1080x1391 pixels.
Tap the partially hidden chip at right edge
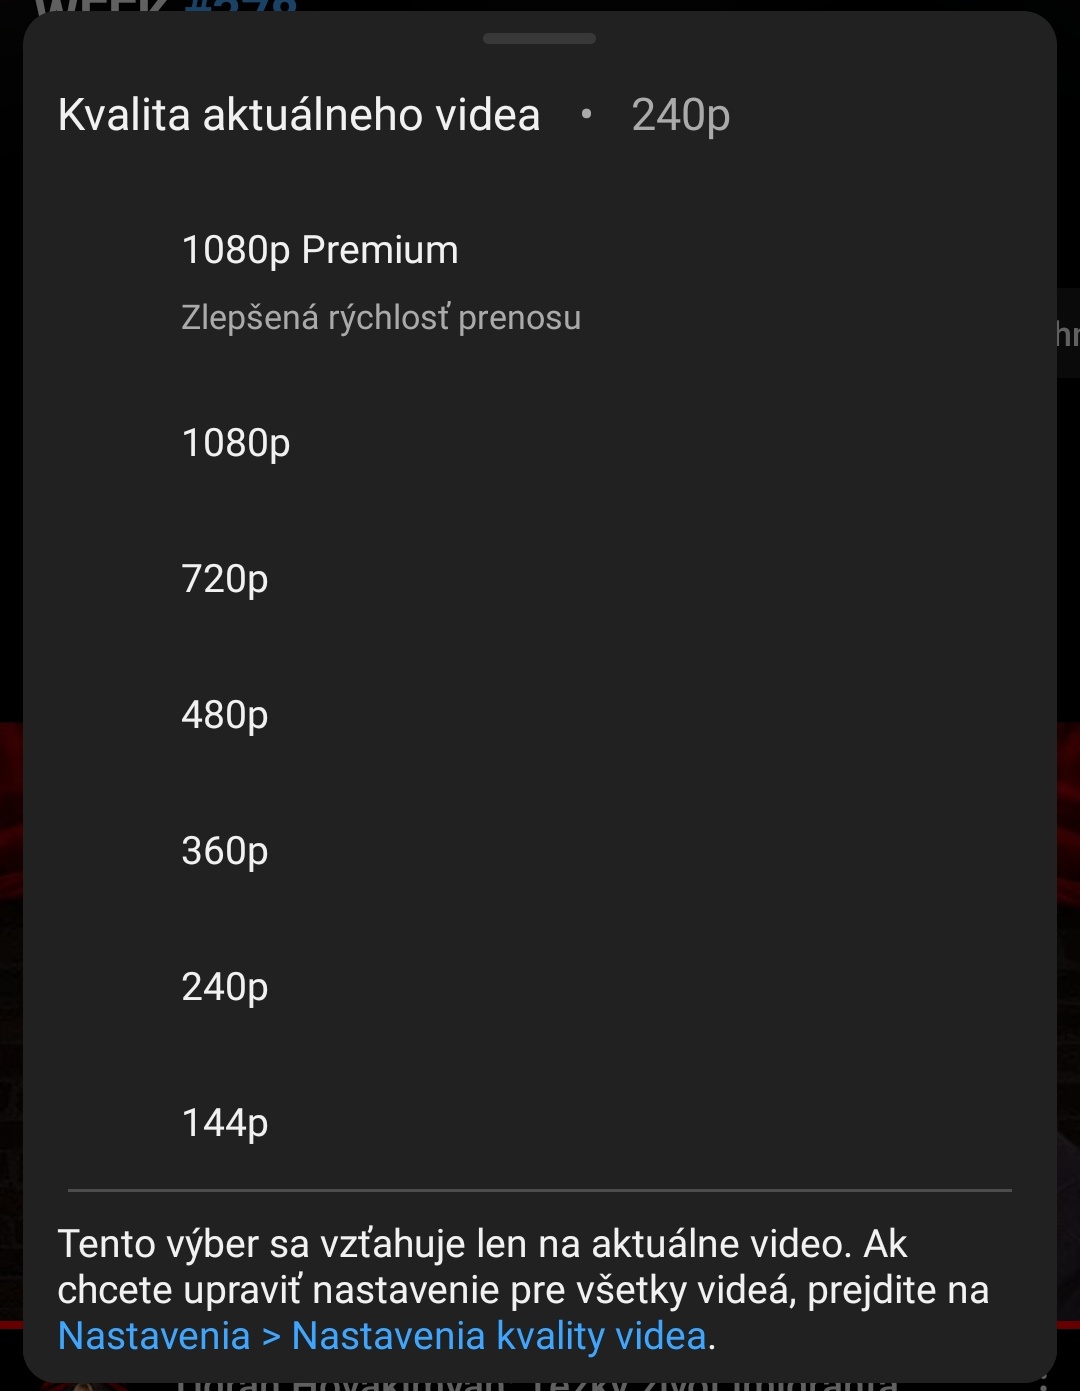(x=1068, y=333)
